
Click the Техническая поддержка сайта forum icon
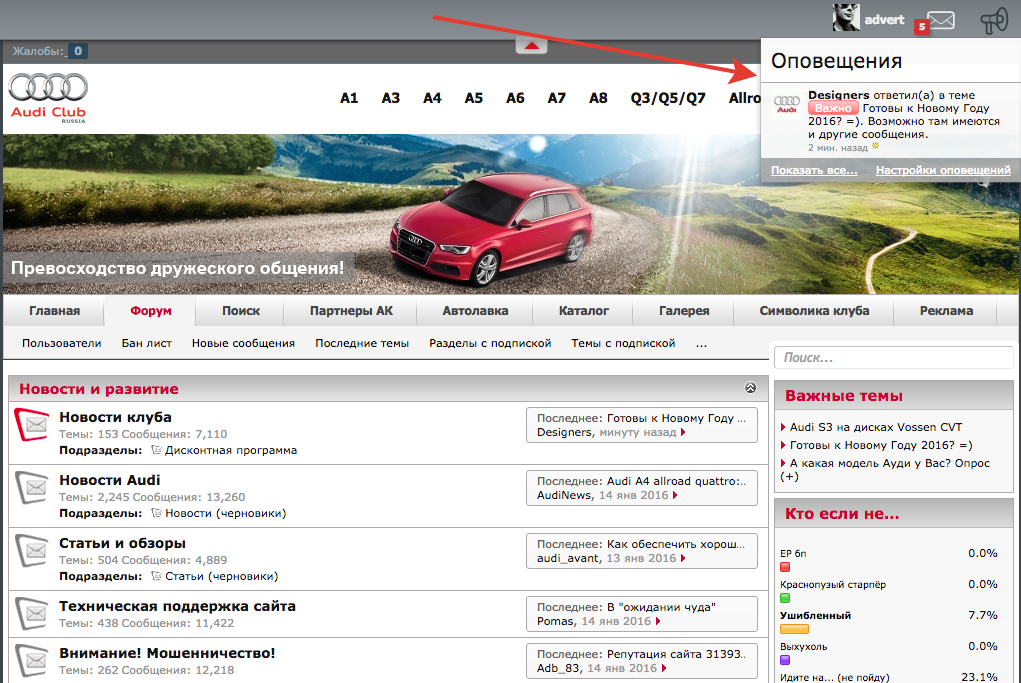(33, 613)
